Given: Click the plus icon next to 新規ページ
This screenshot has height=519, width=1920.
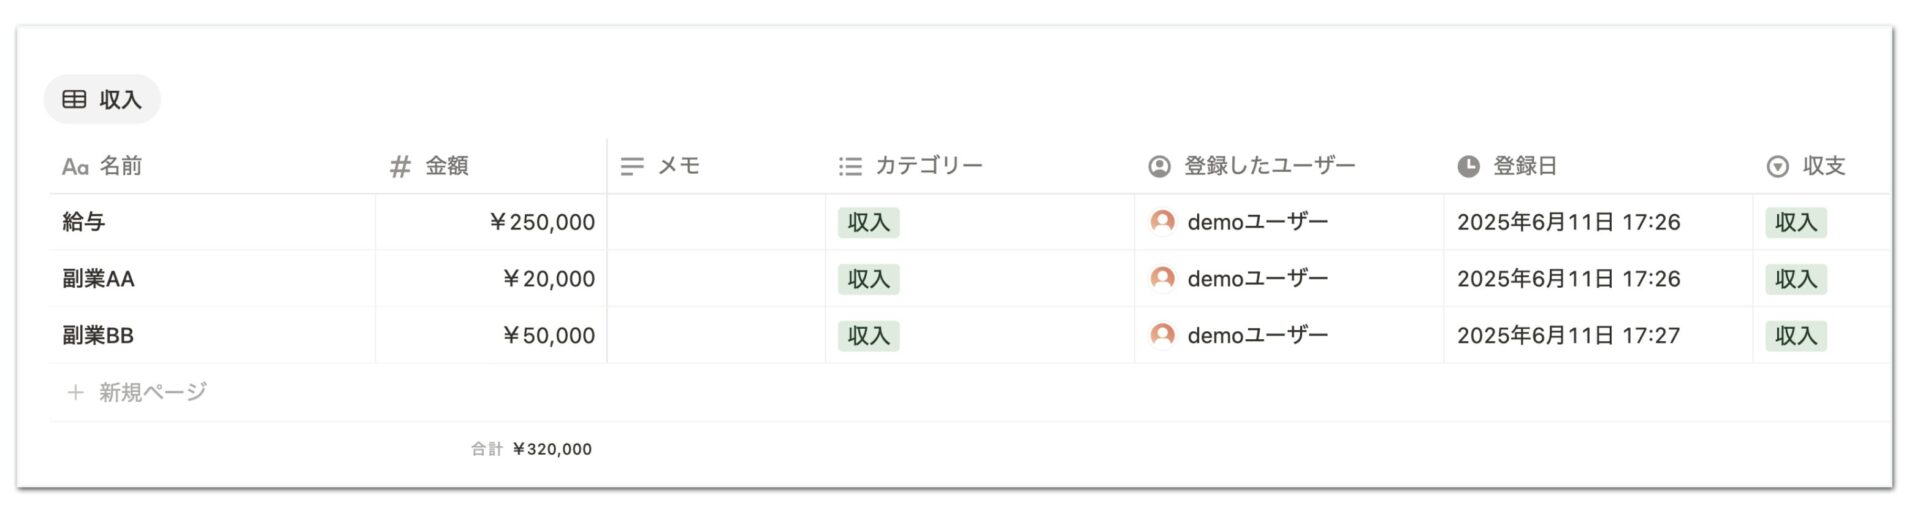Looking at the screenshot, I should pos(75,392).
